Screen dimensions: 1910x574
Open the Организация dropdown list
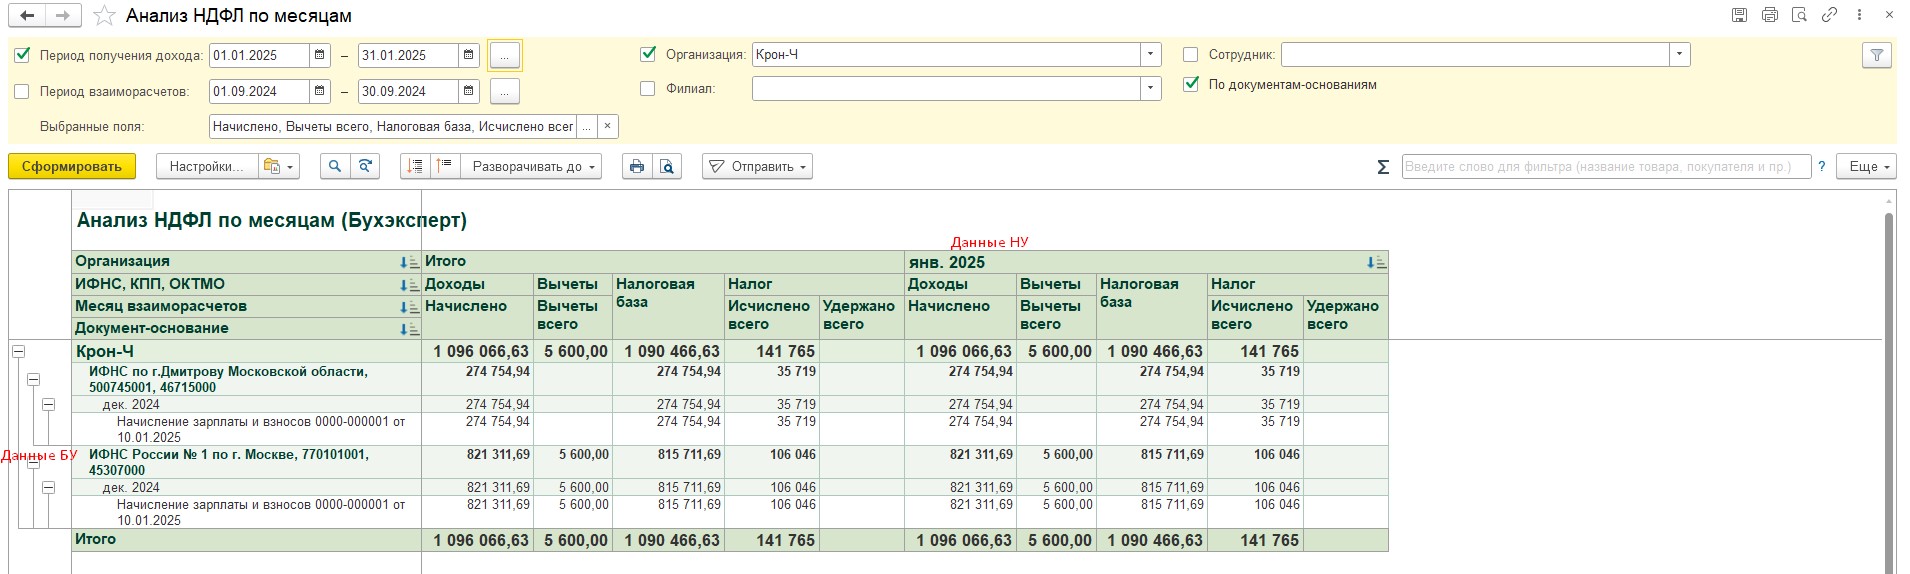[x=1151, y=55]
